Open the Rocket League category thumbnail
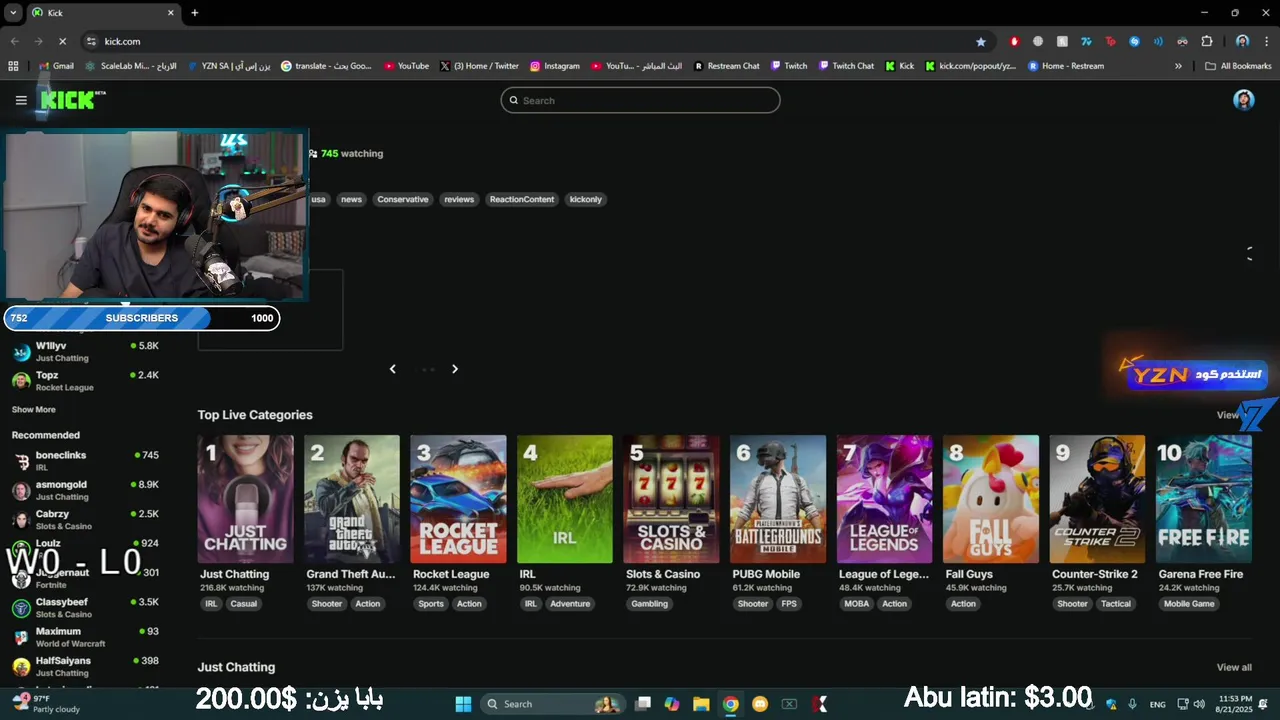 pyautogui.click(x=458, y=499)
